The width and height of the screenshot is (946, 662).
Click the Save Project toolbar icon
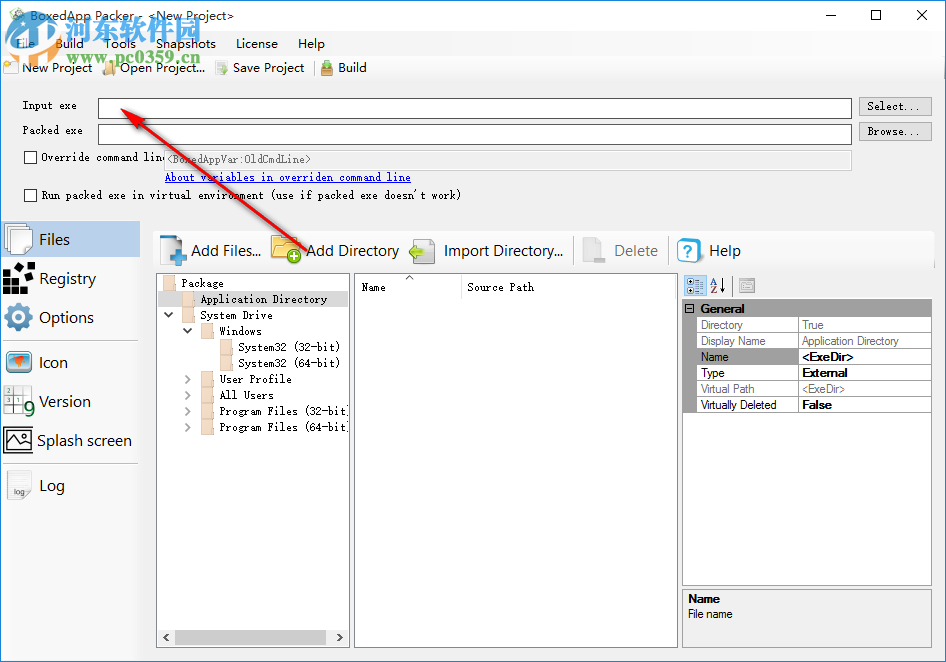point(222,68)
